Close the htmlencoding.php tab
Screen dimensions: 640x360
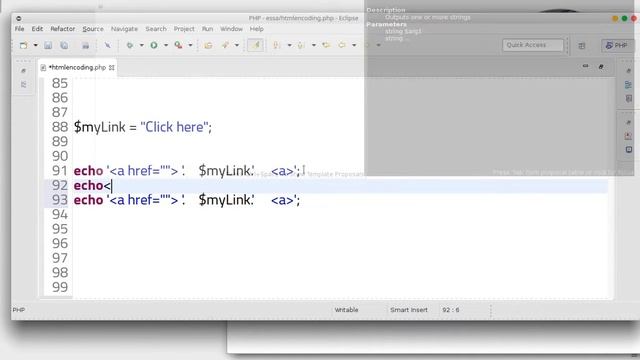click(x=112, y=68)
